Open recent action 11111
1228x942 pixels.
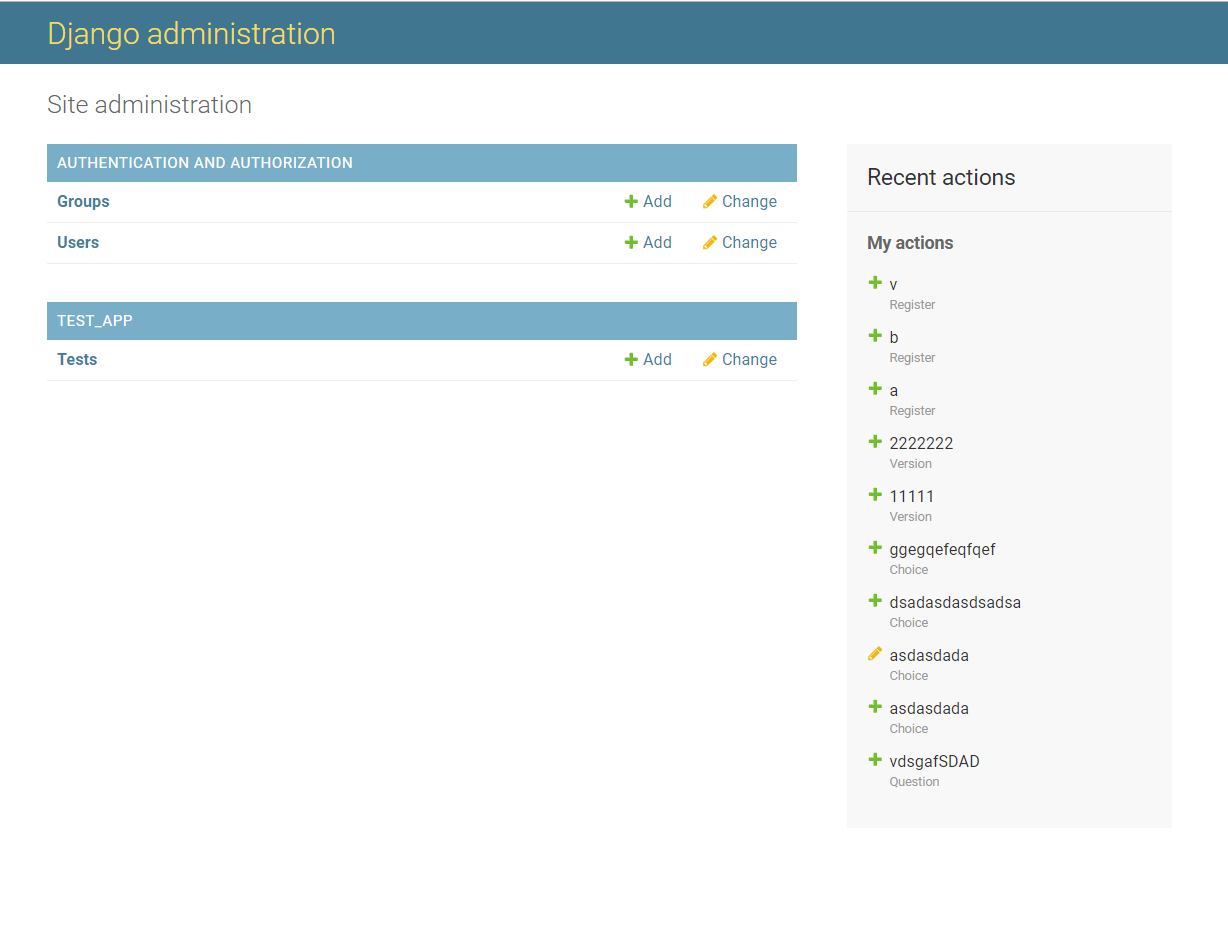pos(912,497)
